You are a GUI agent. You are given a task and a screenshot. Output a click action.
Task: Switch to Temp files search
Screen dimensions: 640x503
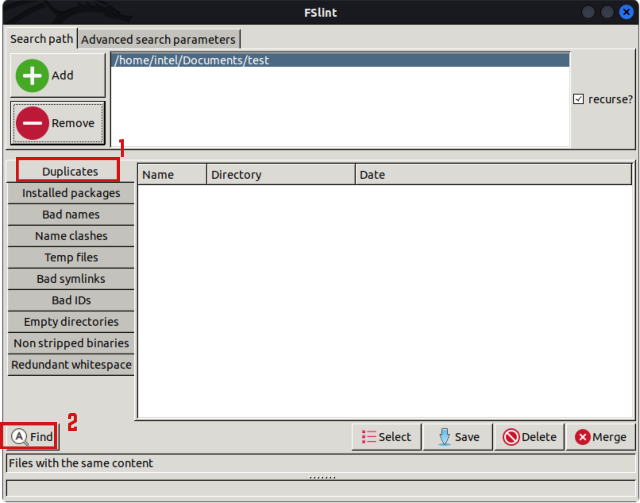(70, 257)
